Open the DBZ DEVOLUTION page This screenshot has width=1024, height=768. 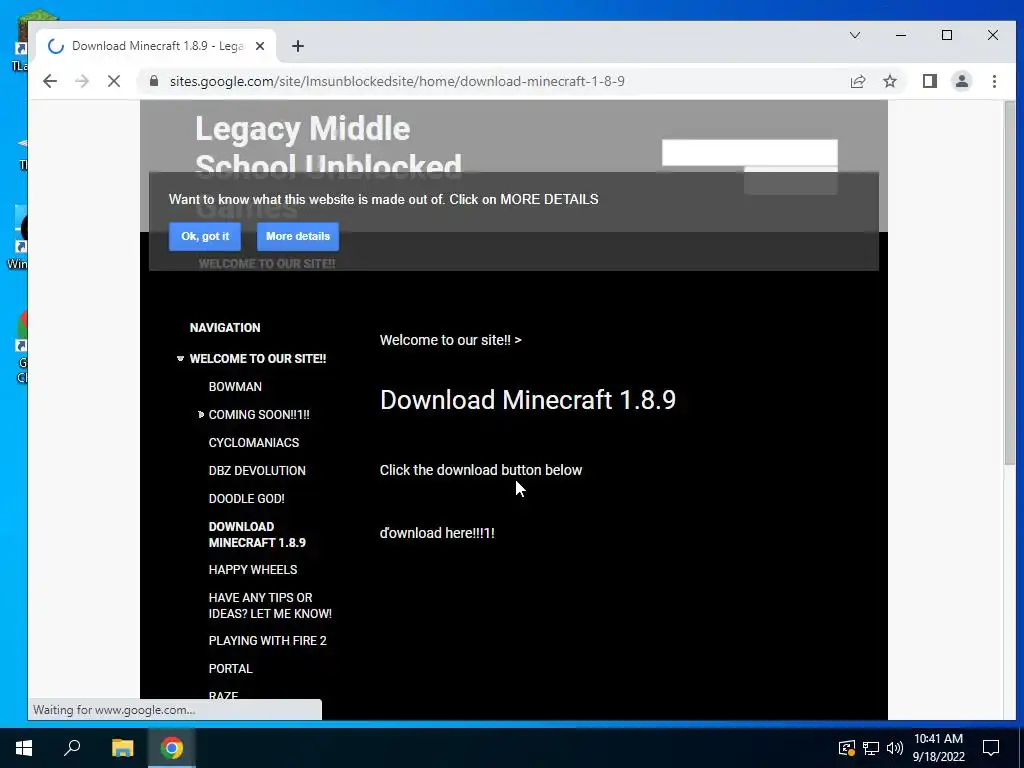(x=257, y=471)
